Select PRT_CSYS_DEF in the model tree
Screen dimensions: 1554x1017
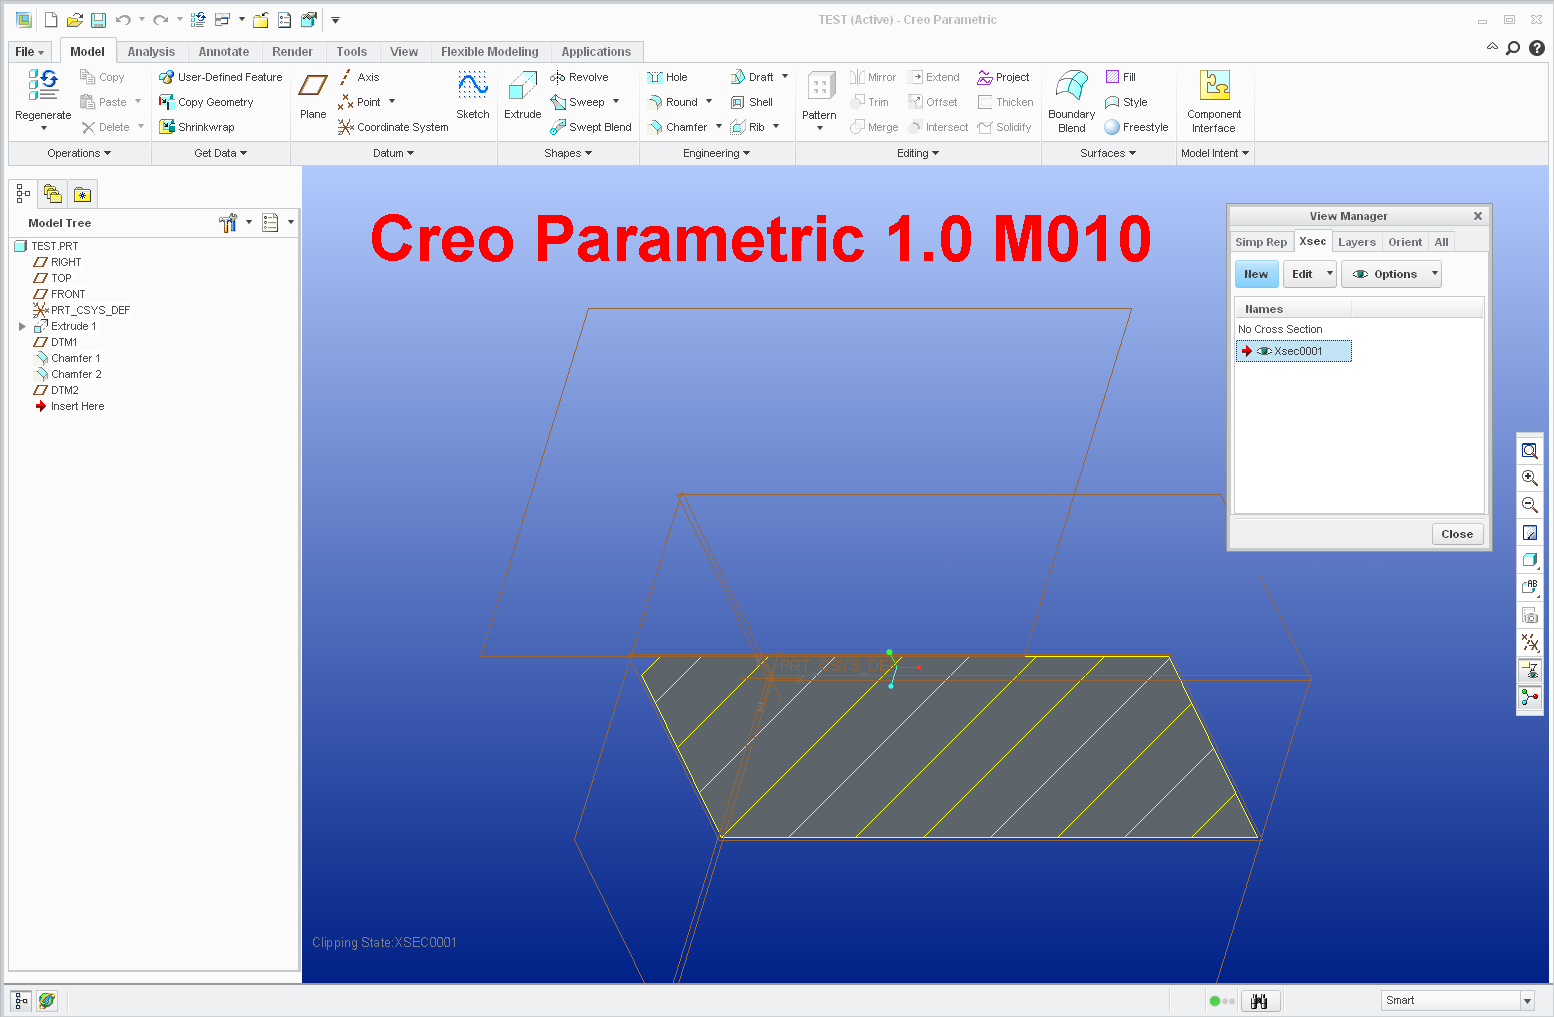(x=90, y=310)
